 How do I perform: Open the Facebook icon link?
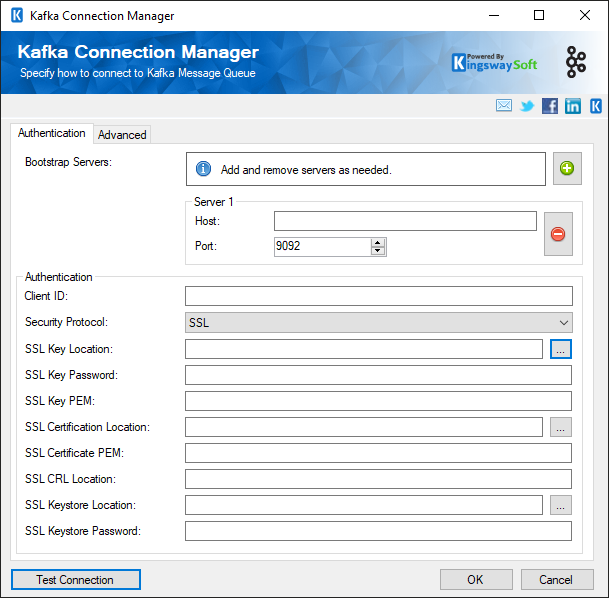550,106
